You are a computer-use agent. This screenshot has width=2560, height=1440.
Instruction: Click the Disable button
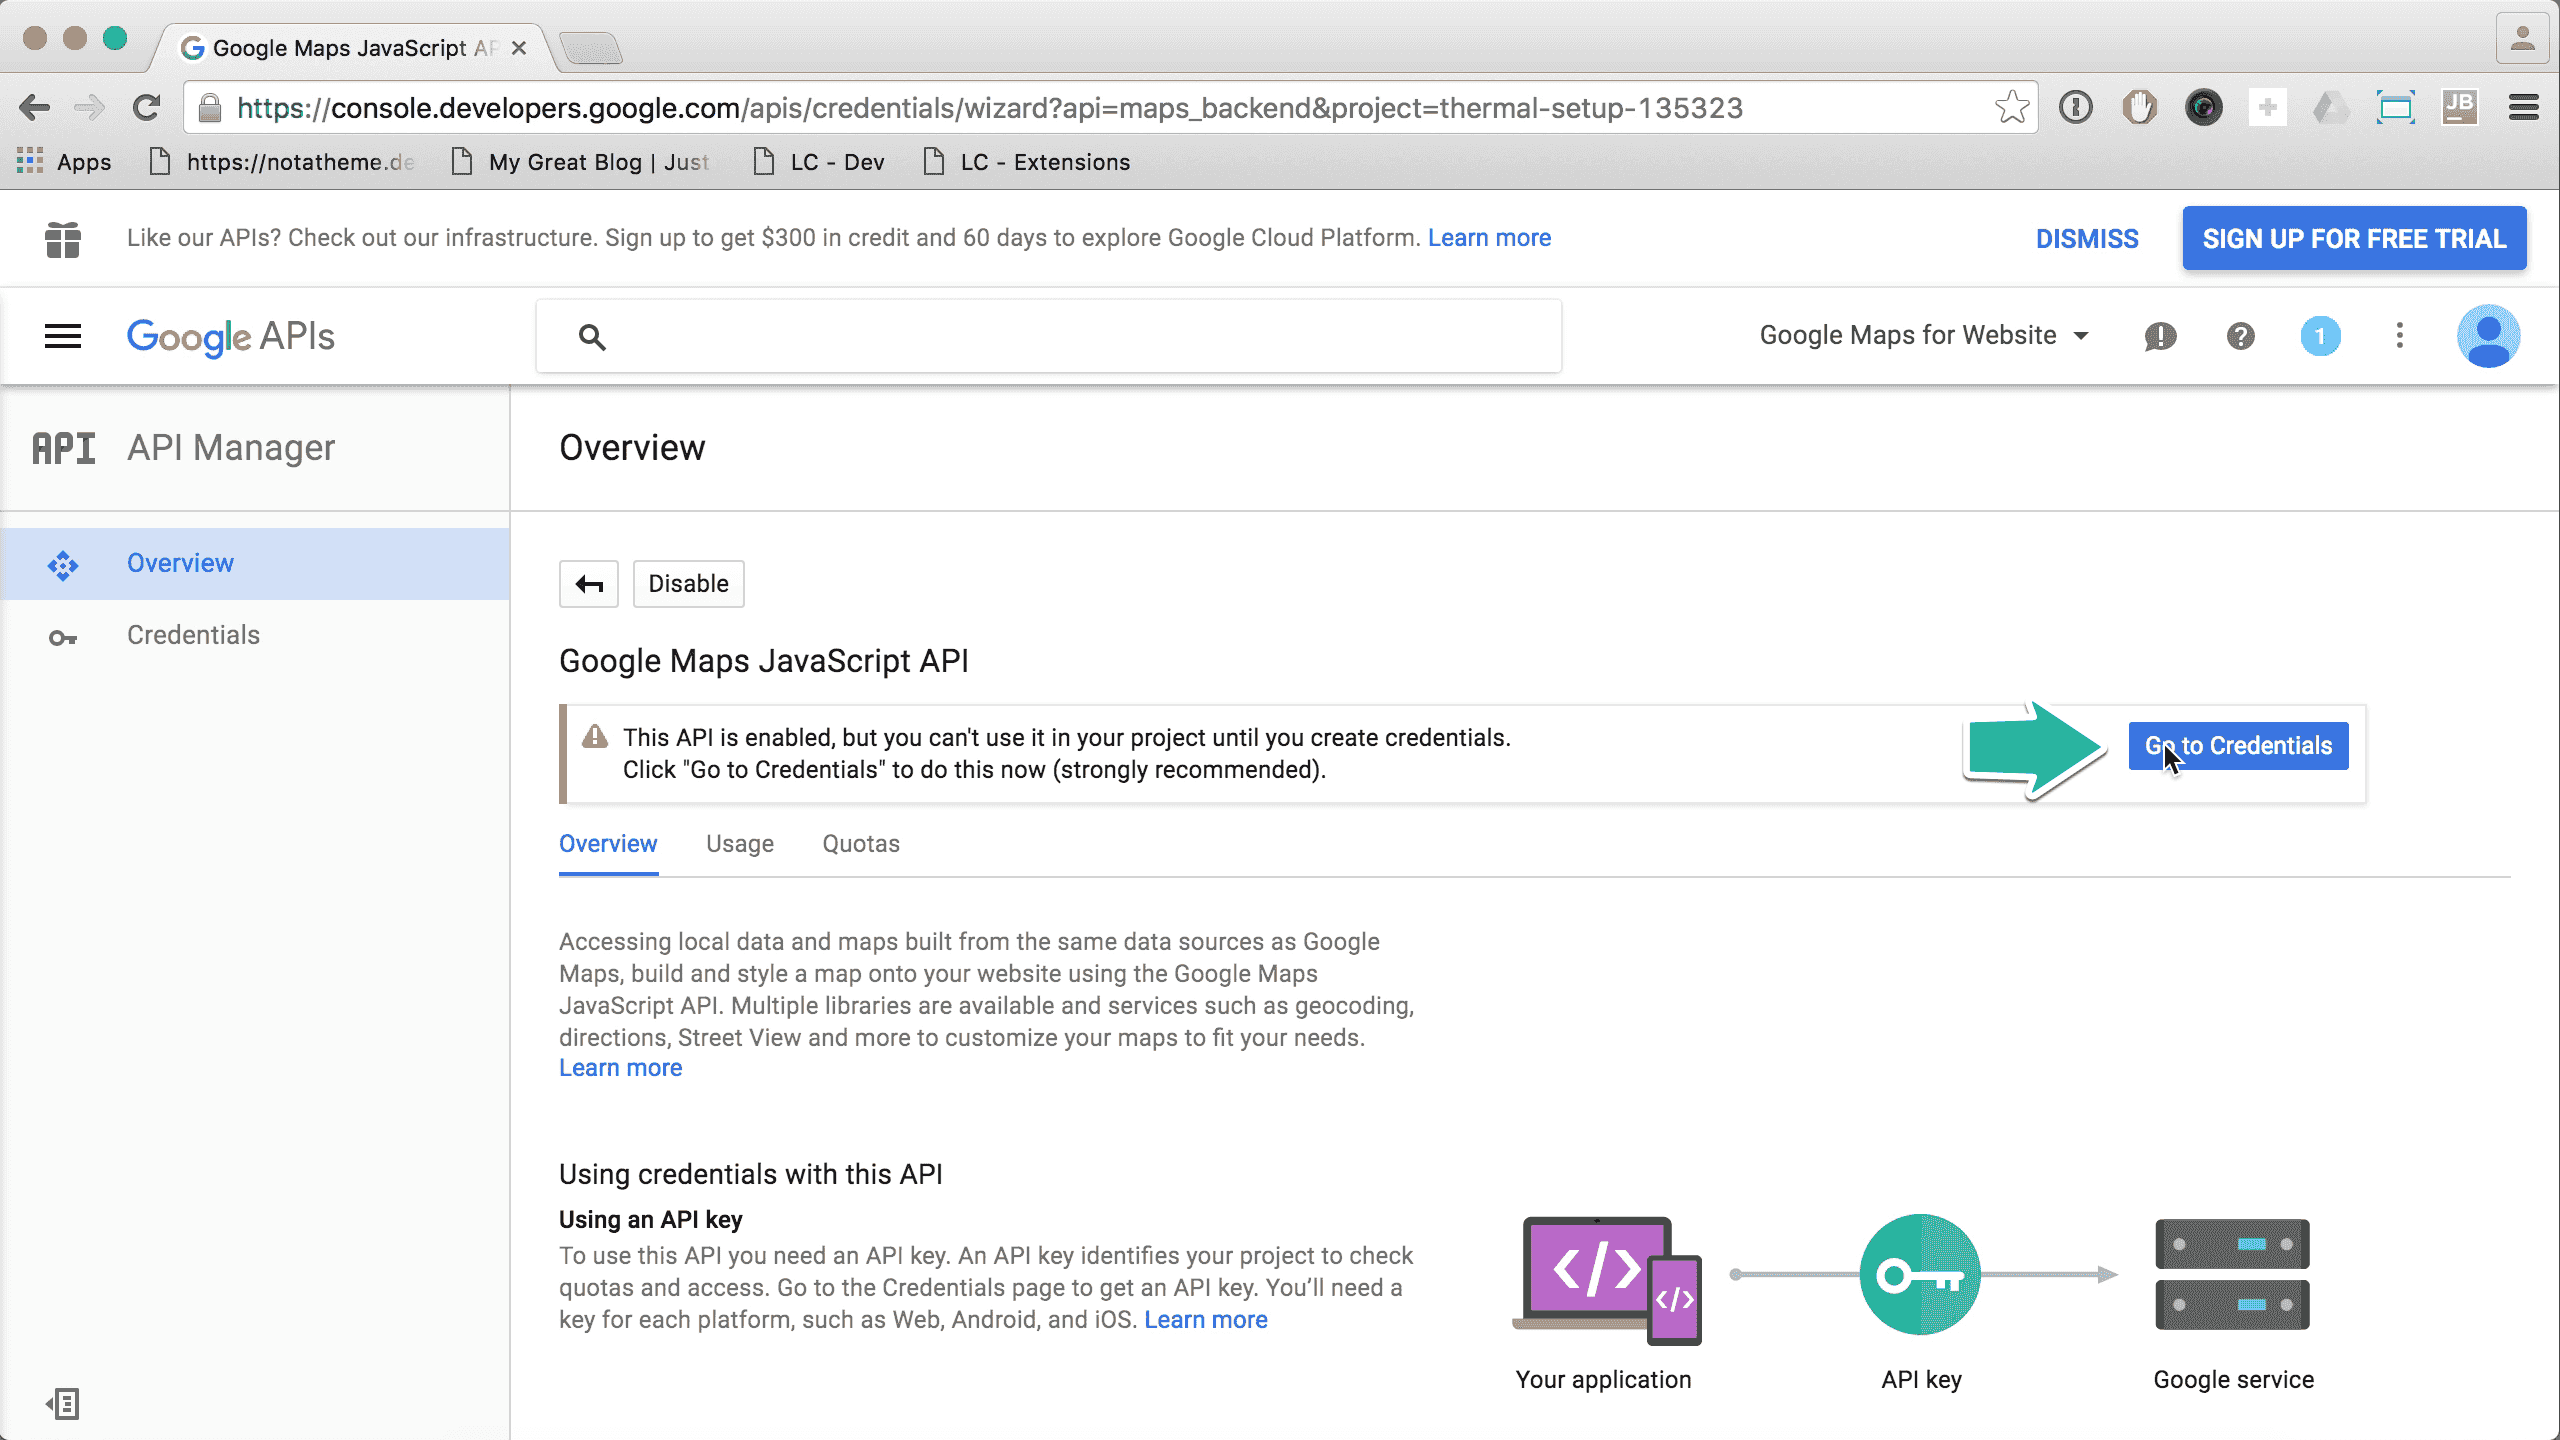tap(687, 584)
